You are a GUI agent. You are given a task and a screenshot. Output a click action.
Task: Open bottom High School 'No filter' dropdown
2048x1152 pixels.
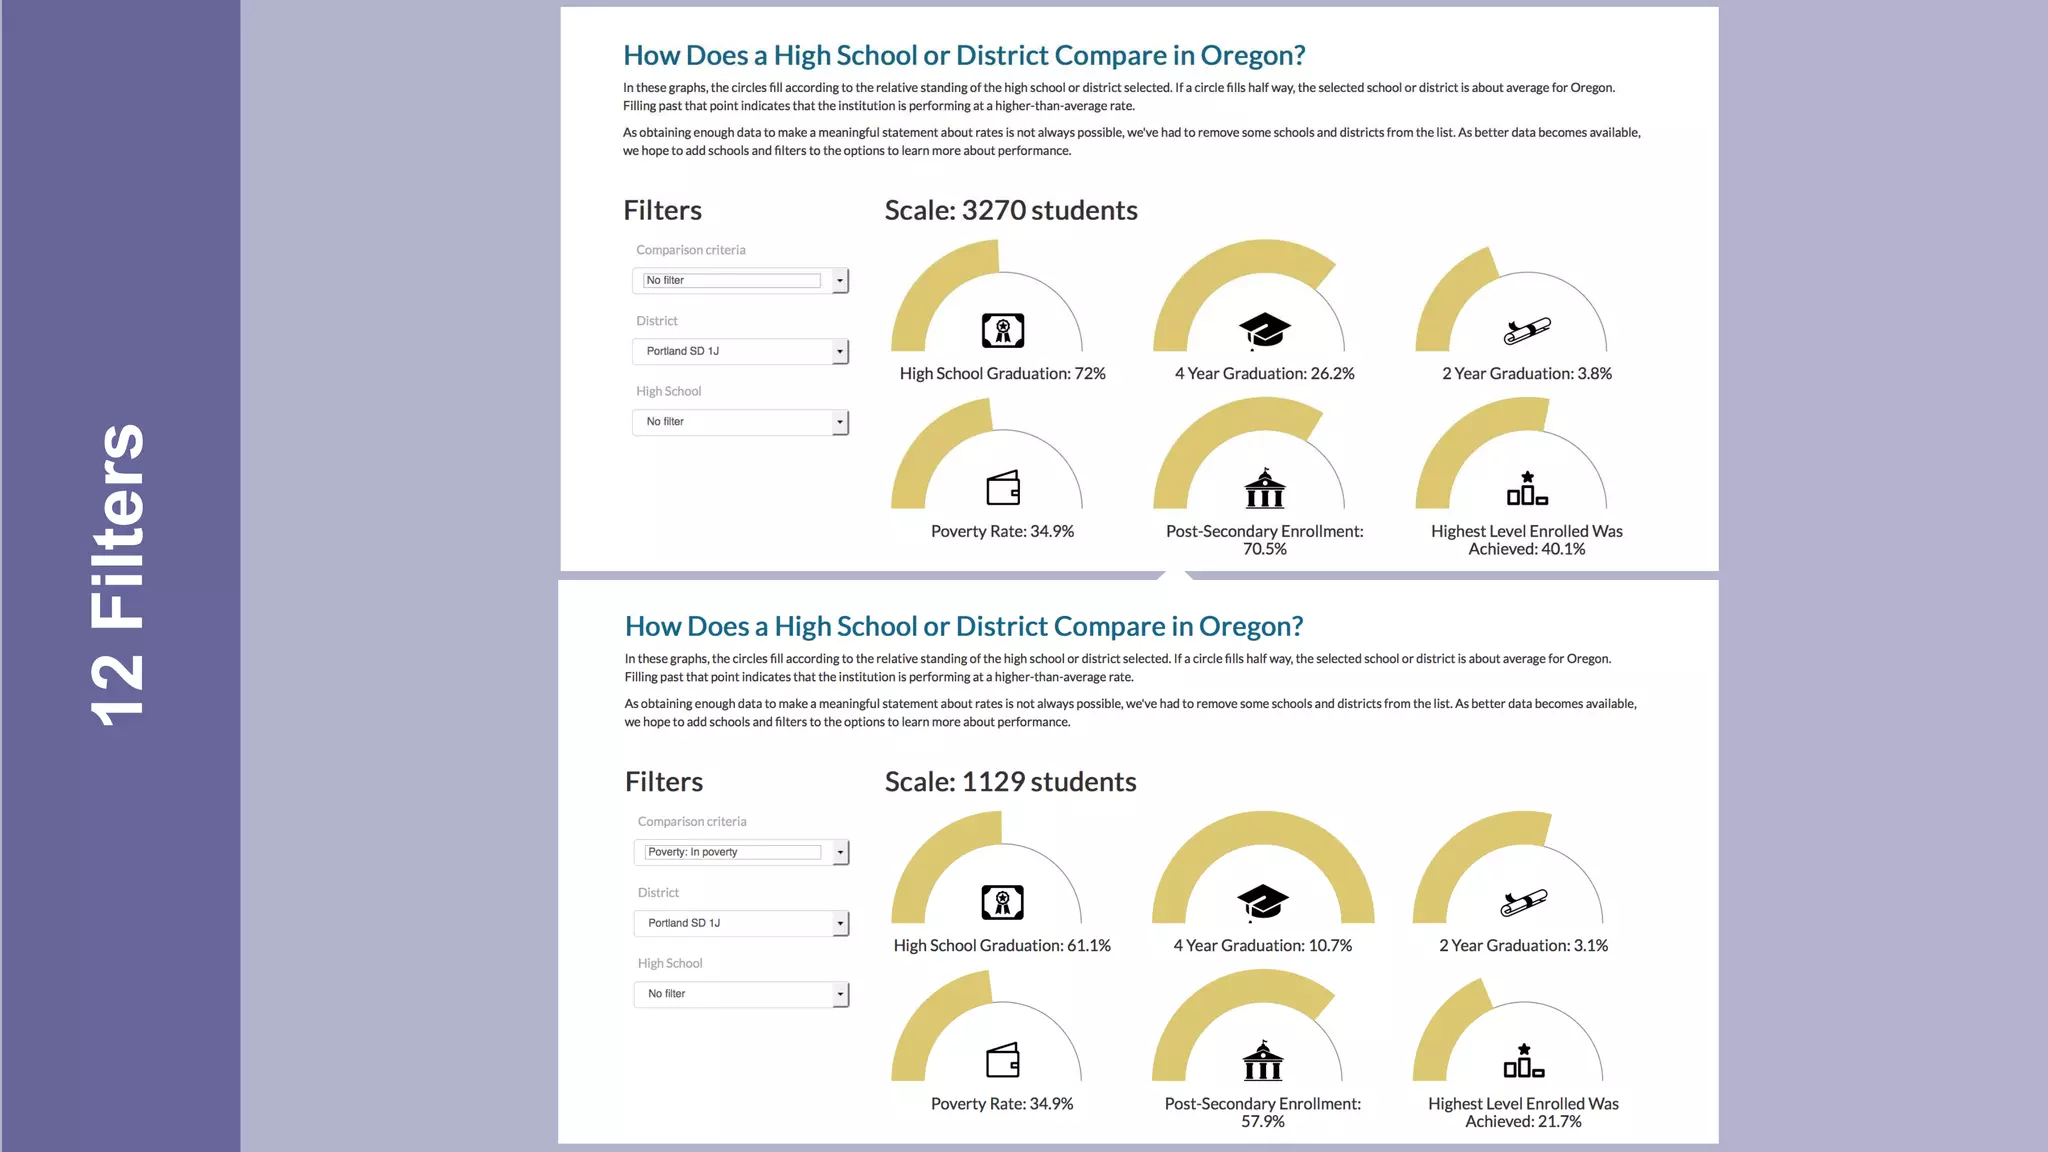(741, 994)
